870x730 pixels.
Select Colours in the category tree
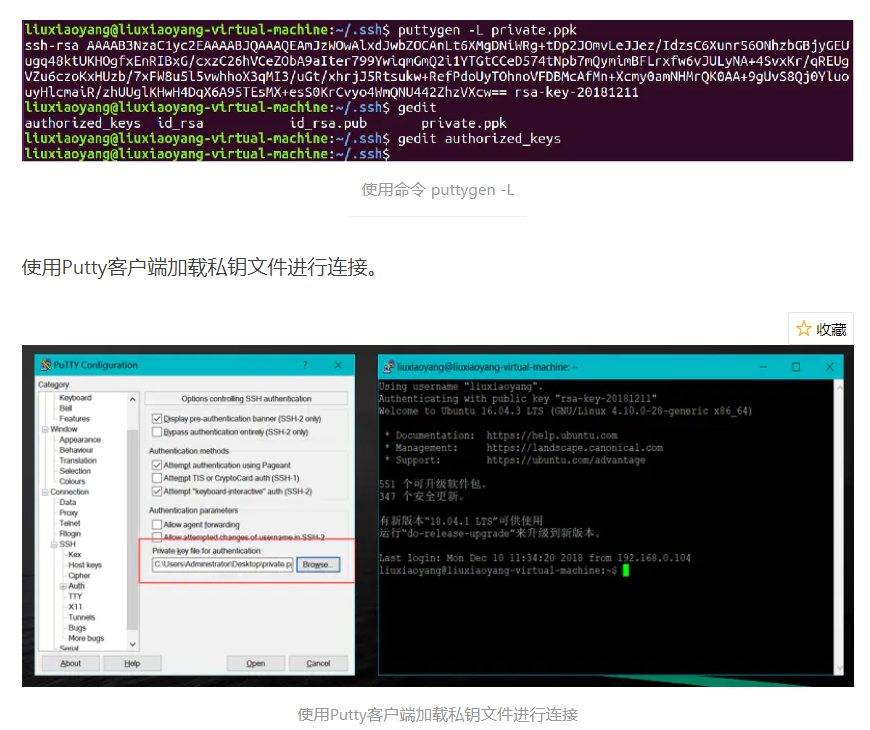click(72, 481)
